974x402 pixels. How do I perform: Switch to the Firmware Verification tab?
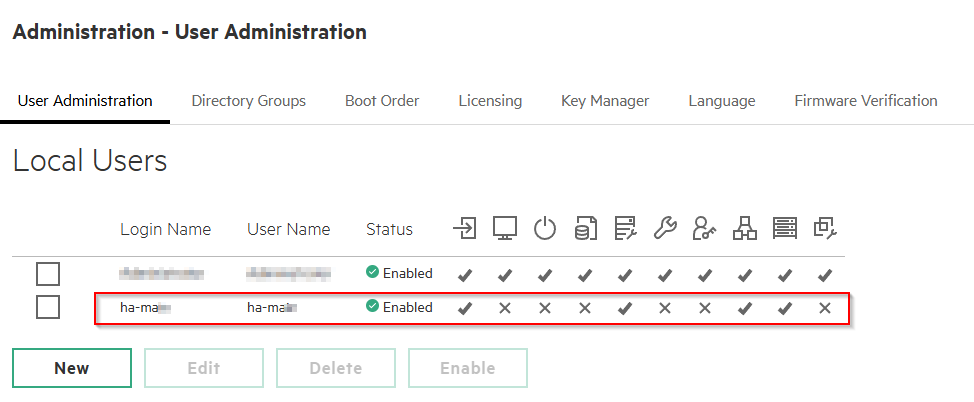tap(865, 101)
